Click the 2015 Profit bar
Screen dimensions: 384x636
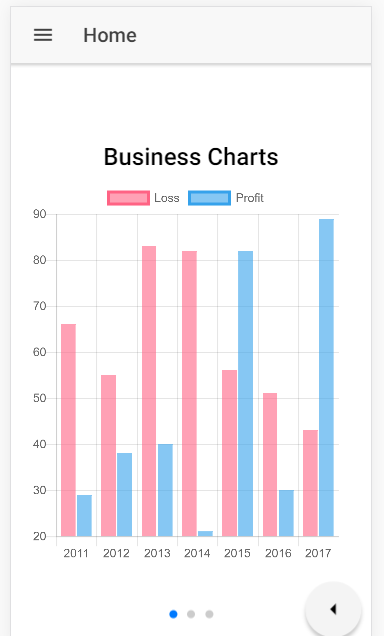point(245,393)
